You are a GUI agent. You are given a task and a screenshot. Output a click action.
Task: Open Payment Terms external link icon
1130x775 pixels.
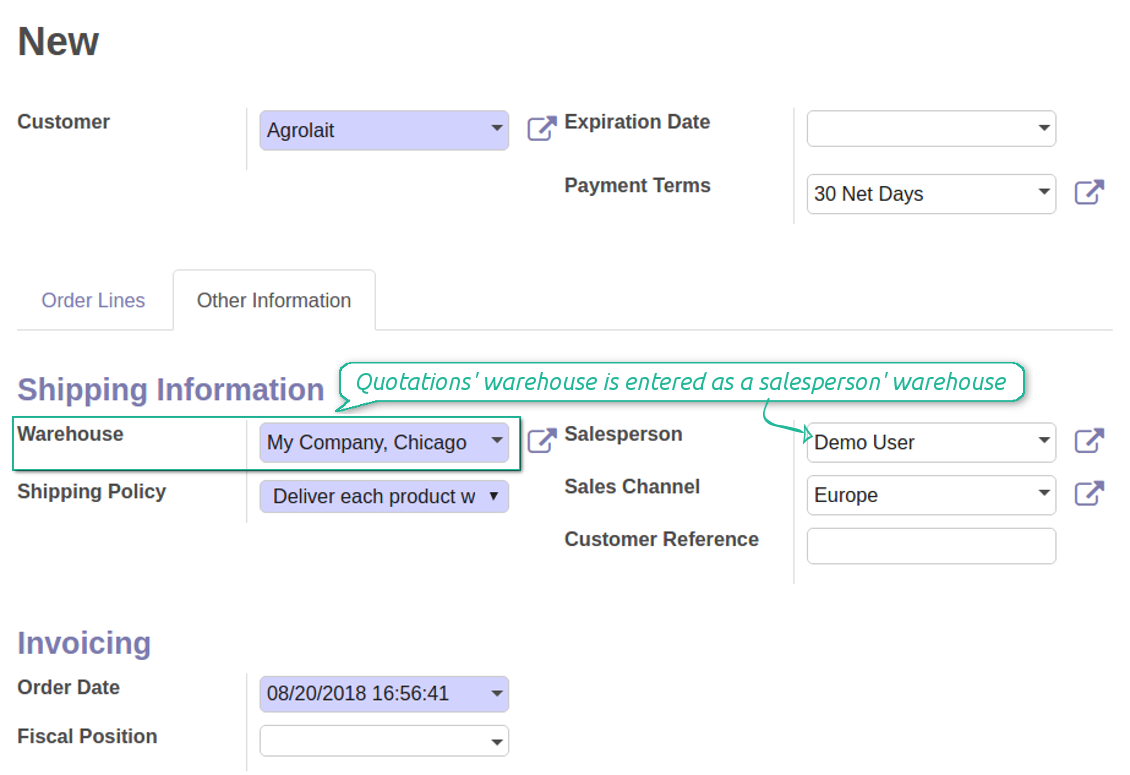pyautogui.click(x=1089, y=192)
